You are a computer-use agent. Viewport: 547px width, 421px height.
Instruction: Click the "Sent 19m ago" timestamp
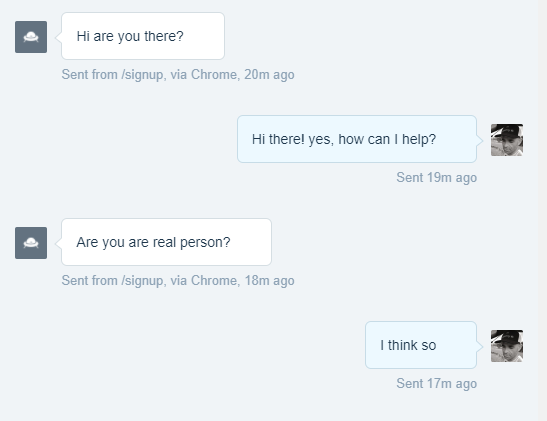(x=436, y=178)
